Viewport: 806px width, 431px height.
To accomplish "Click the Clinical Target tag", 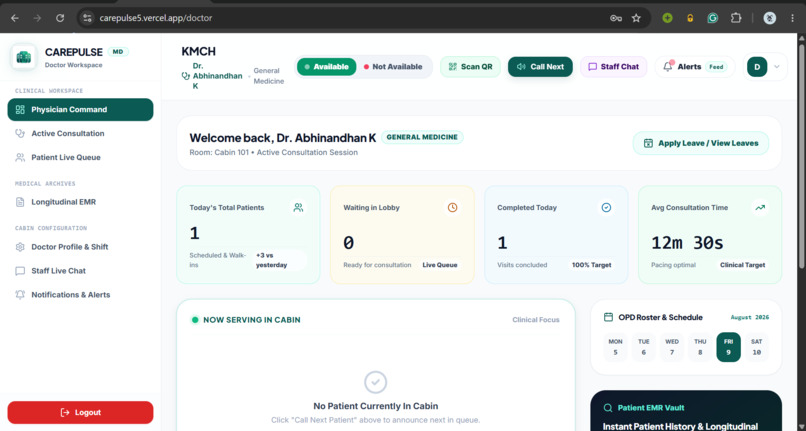I will [x=742, y=265].
